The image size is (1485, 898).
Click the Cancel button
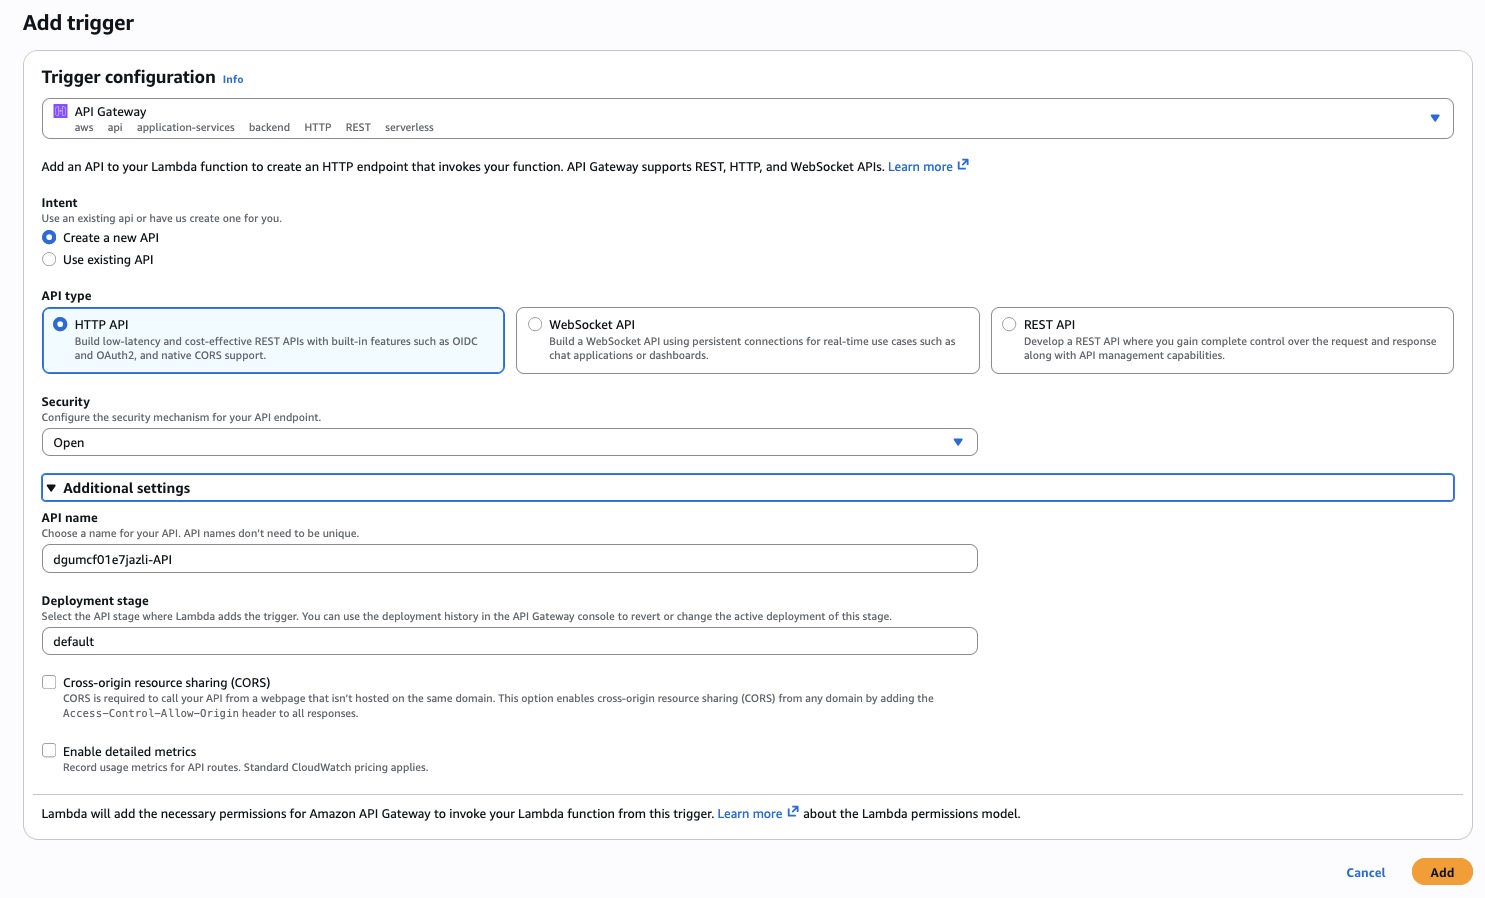tap(1365, 873)
